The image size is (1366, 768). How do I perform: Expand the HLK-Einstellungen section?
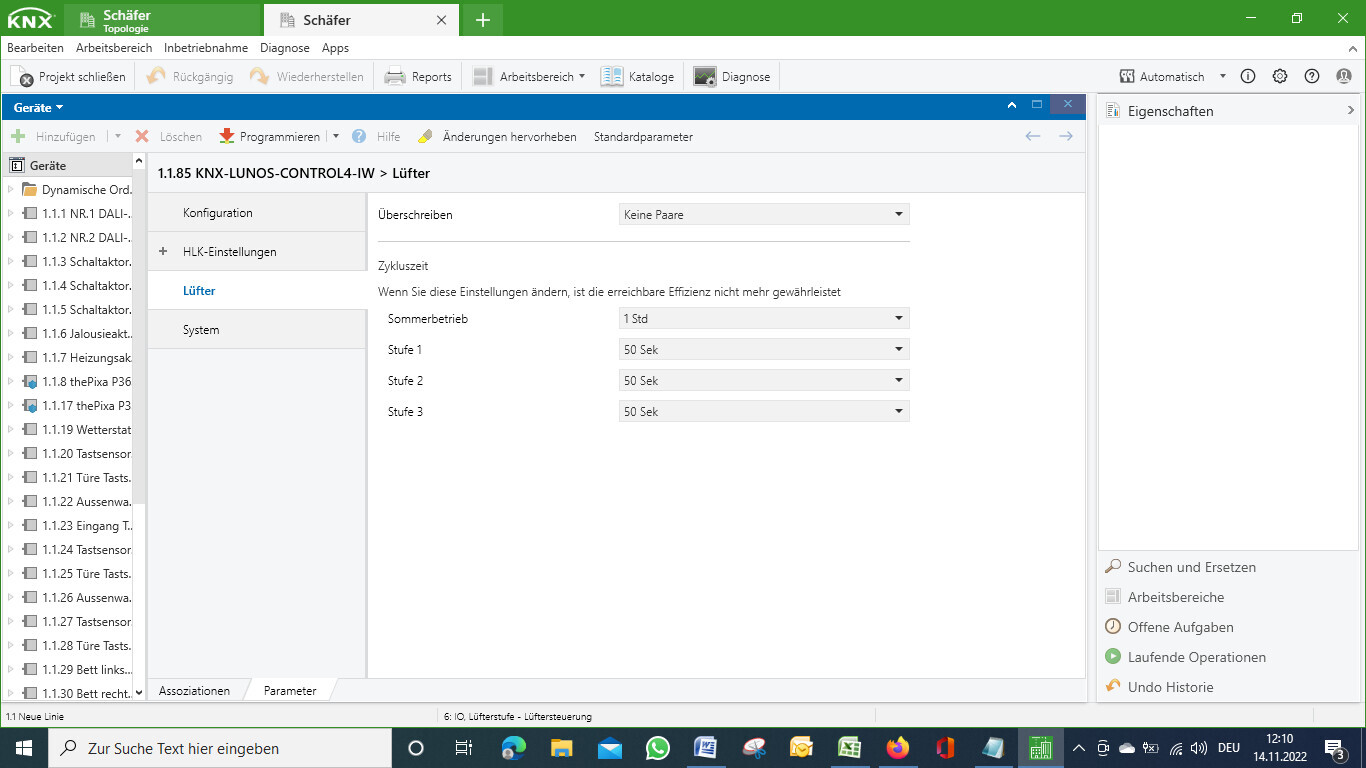163,251
